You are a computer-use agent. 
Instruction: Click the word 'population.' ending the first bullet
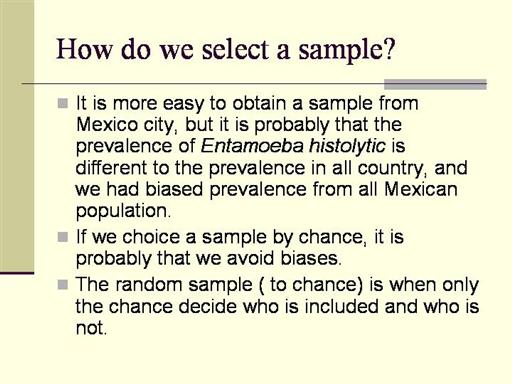123,212
